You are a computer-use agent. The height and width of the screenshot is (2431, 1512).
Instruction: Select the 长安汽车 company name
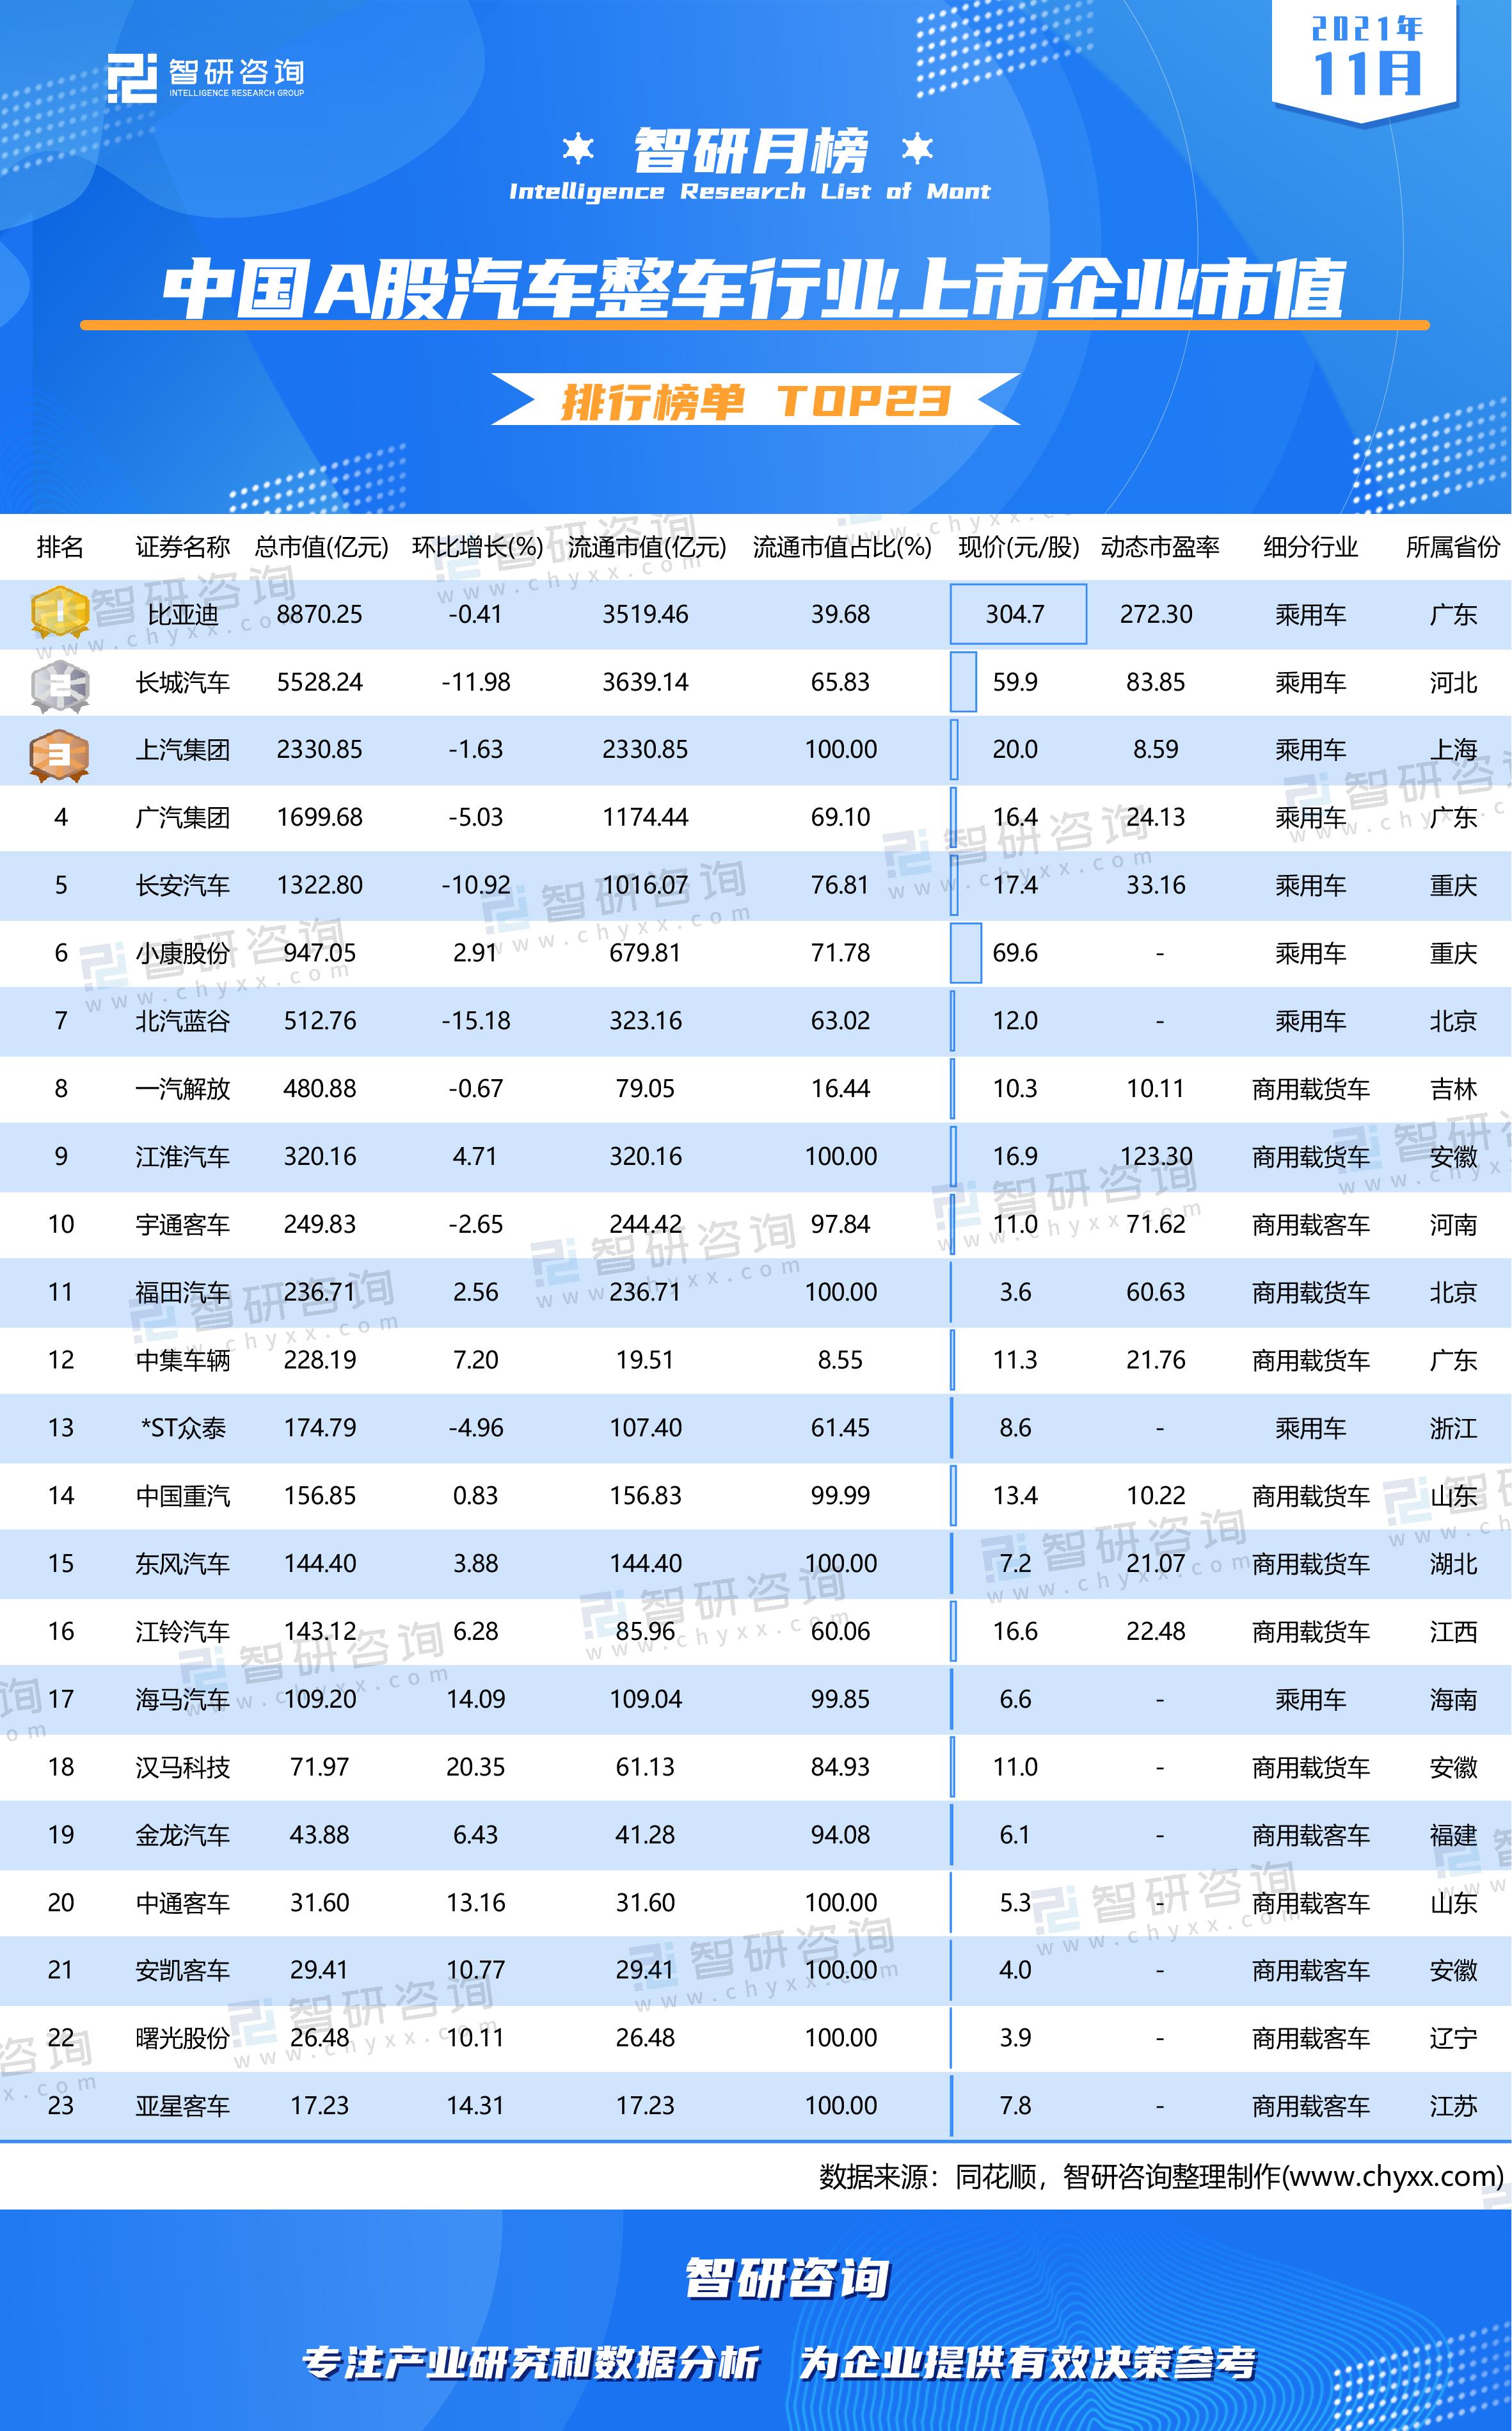(x=183, y=885)
